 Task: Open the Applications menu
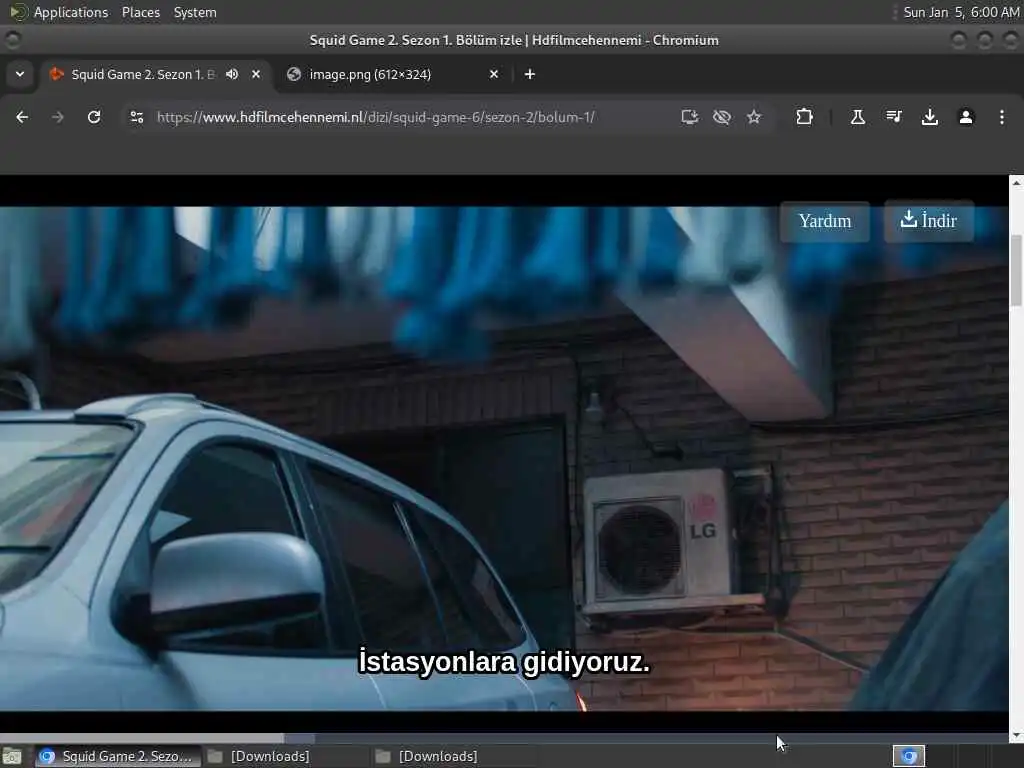click(x=71, y=12)
